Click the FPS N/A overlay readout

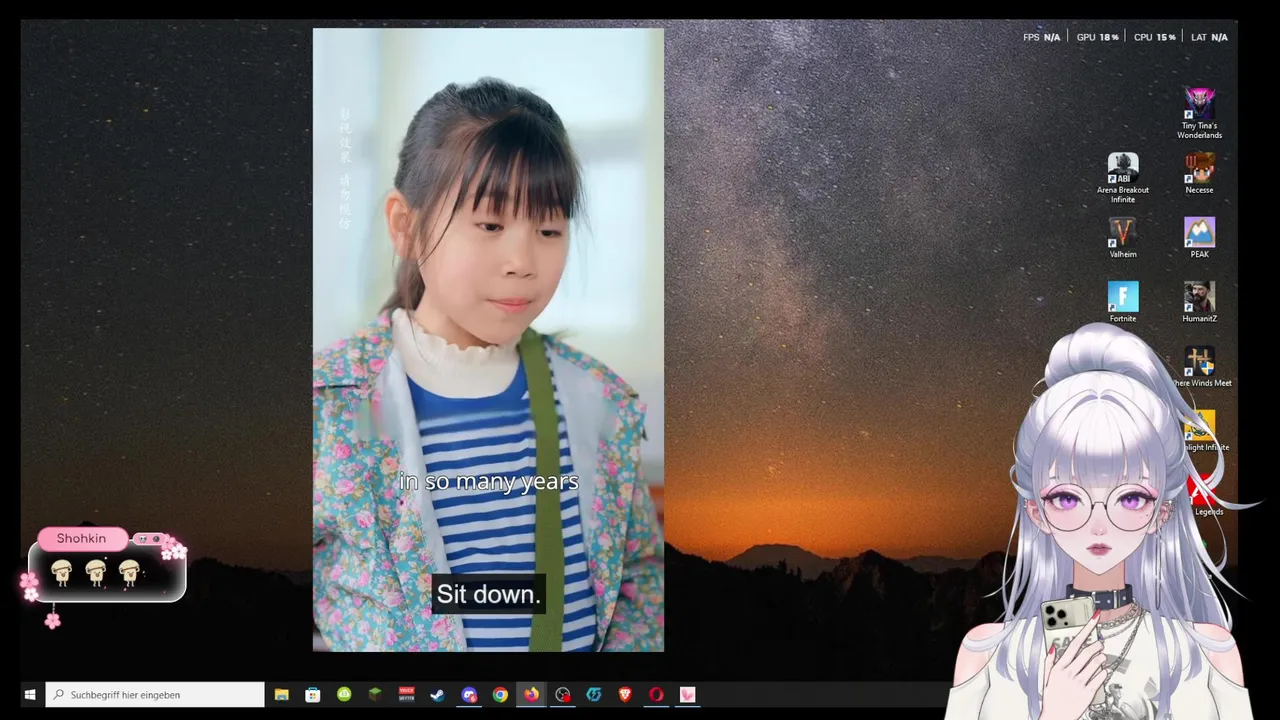[x=1041, y=37]
